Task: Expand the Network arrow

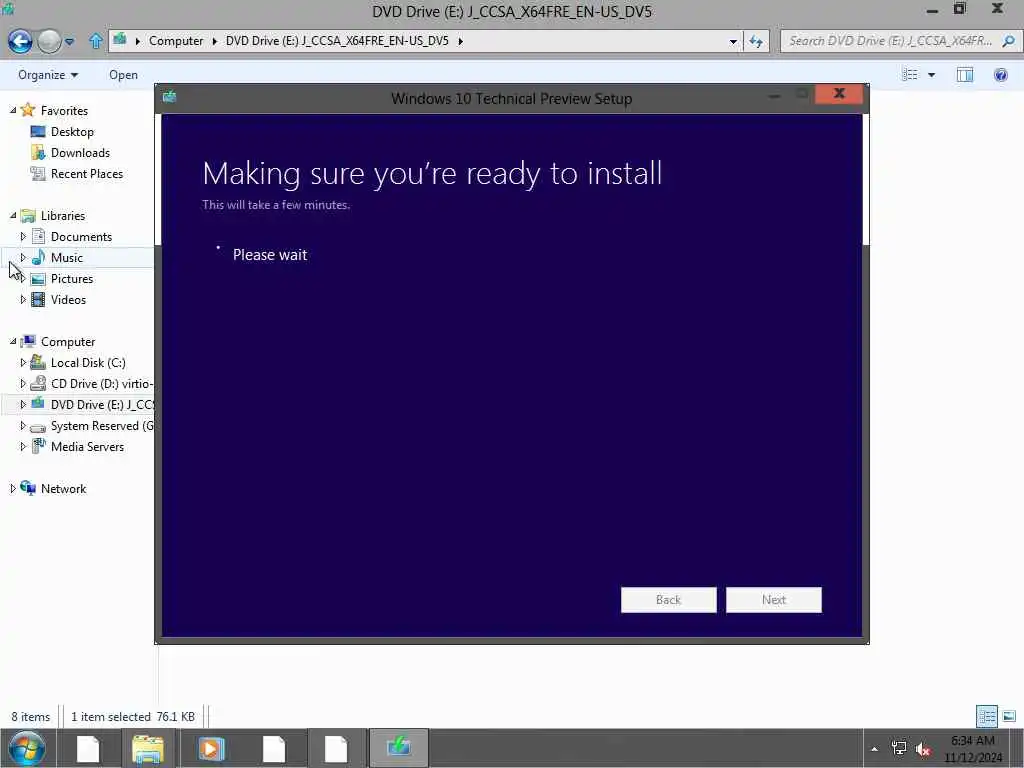Action: pyautogui.click(x=13, y=488)
